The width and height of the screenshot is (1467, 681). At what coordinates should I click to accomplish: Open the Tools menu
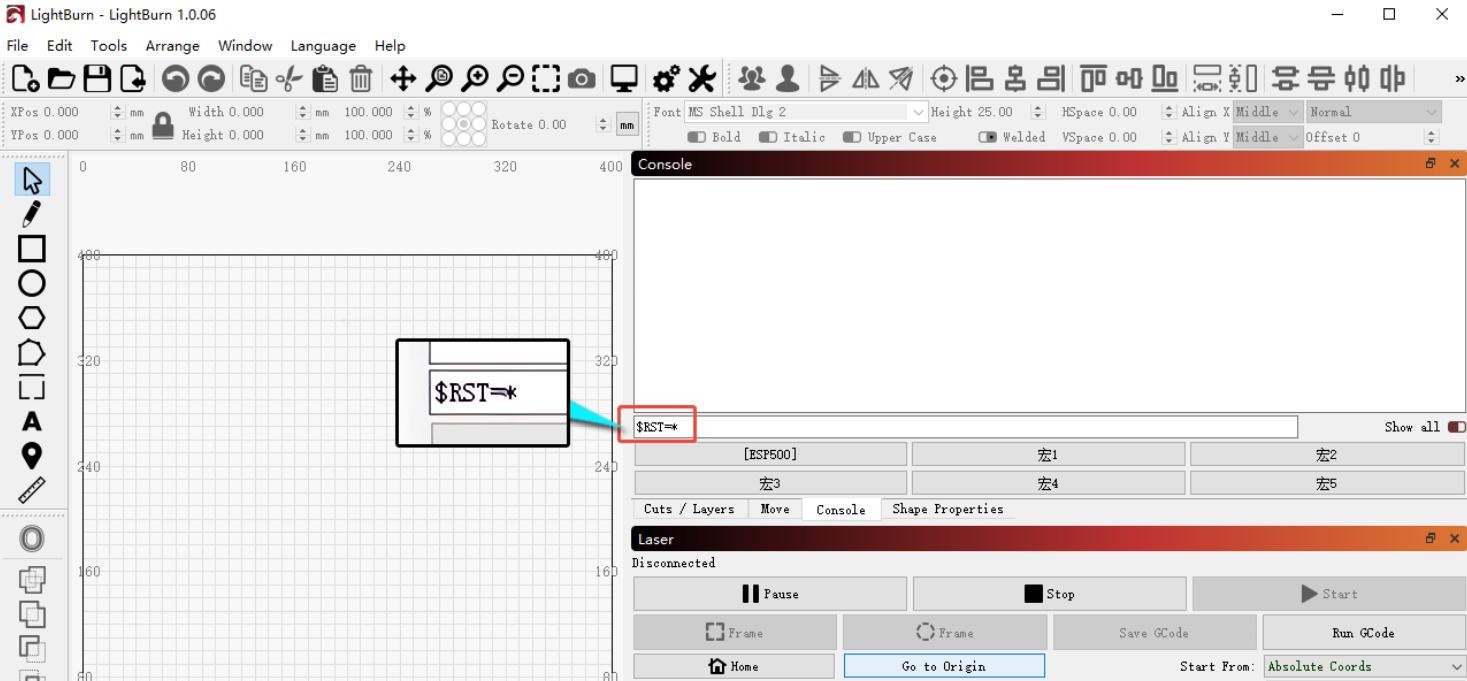(x=109, y=46)
